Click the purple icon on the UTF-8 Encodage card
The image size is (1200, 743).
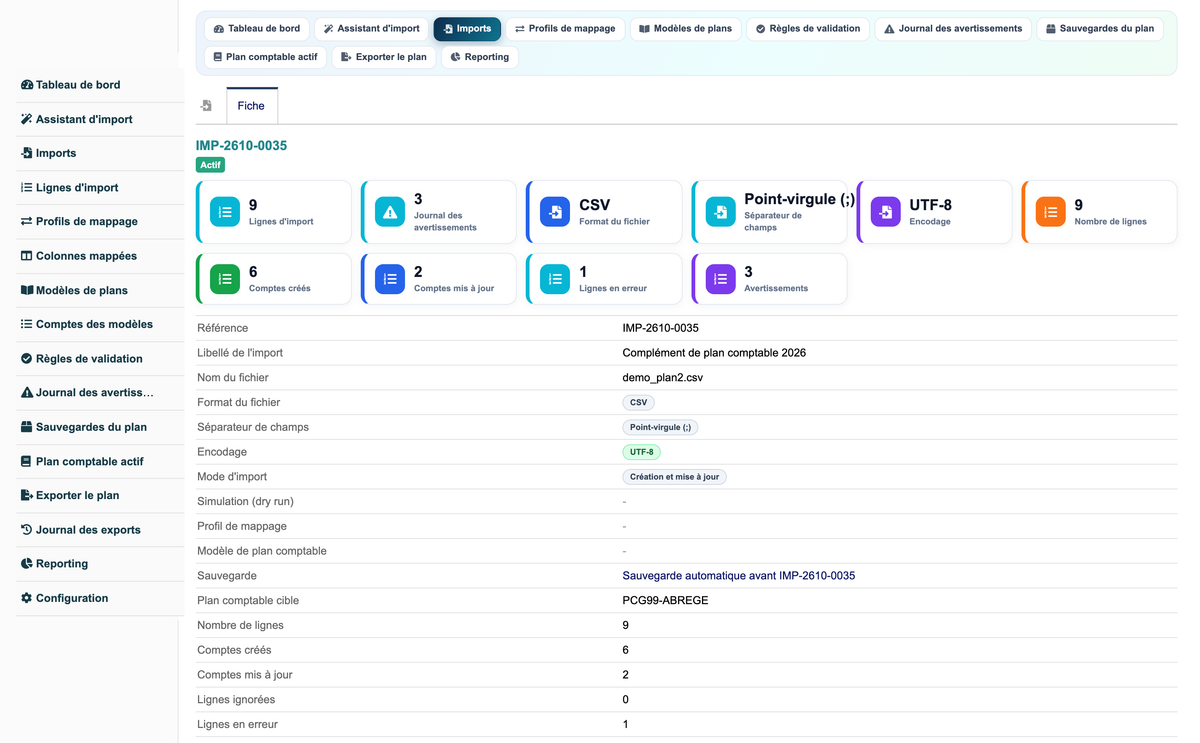(885, 212)
